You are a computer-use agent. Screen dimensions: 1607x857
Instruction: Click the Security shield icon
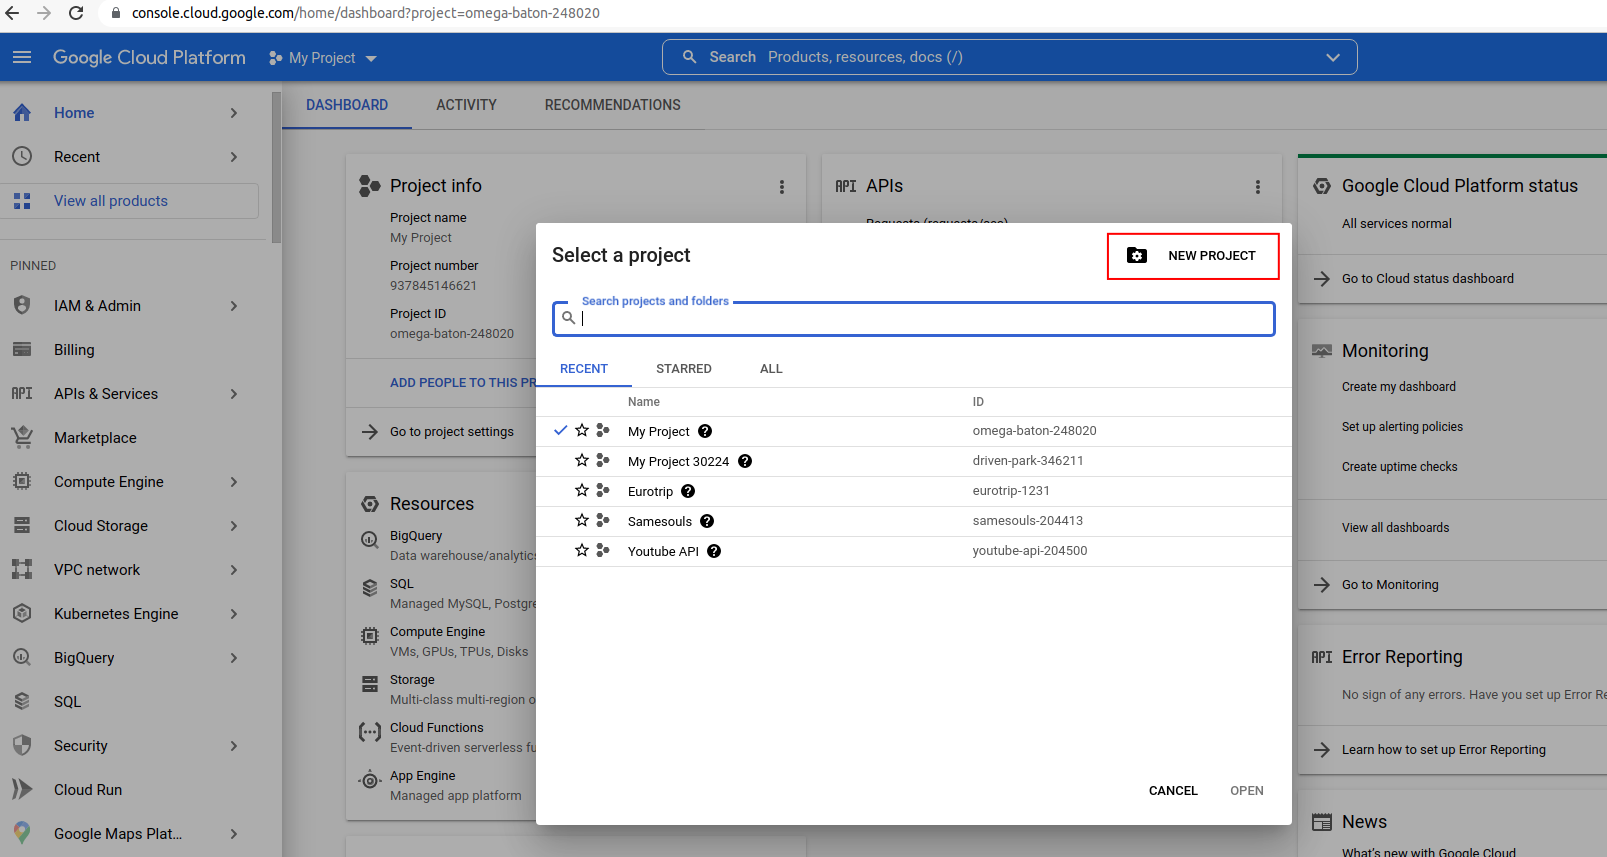point(22,745)
